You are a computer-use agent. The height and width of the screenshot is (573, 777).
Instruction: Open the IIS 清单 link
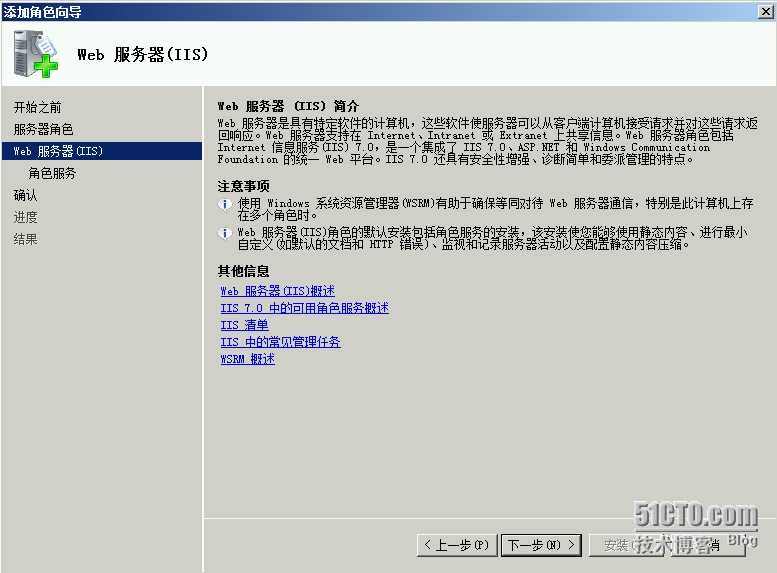pyautogui.click(x=244, y=325)
